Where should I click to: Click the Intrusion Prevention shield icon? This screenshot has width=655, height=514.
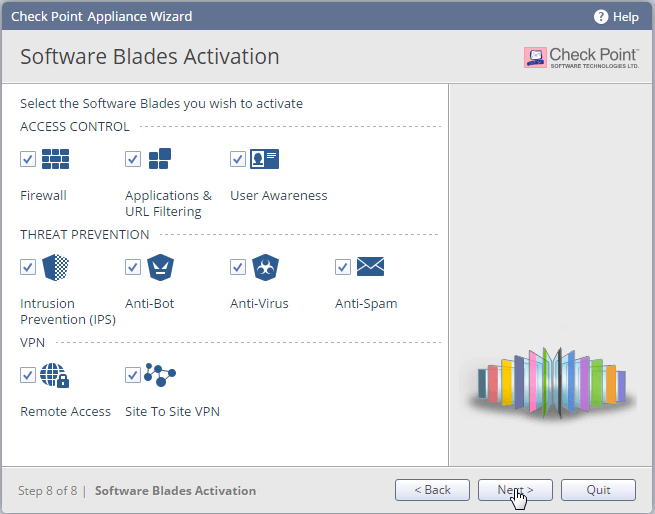(56, 267)
